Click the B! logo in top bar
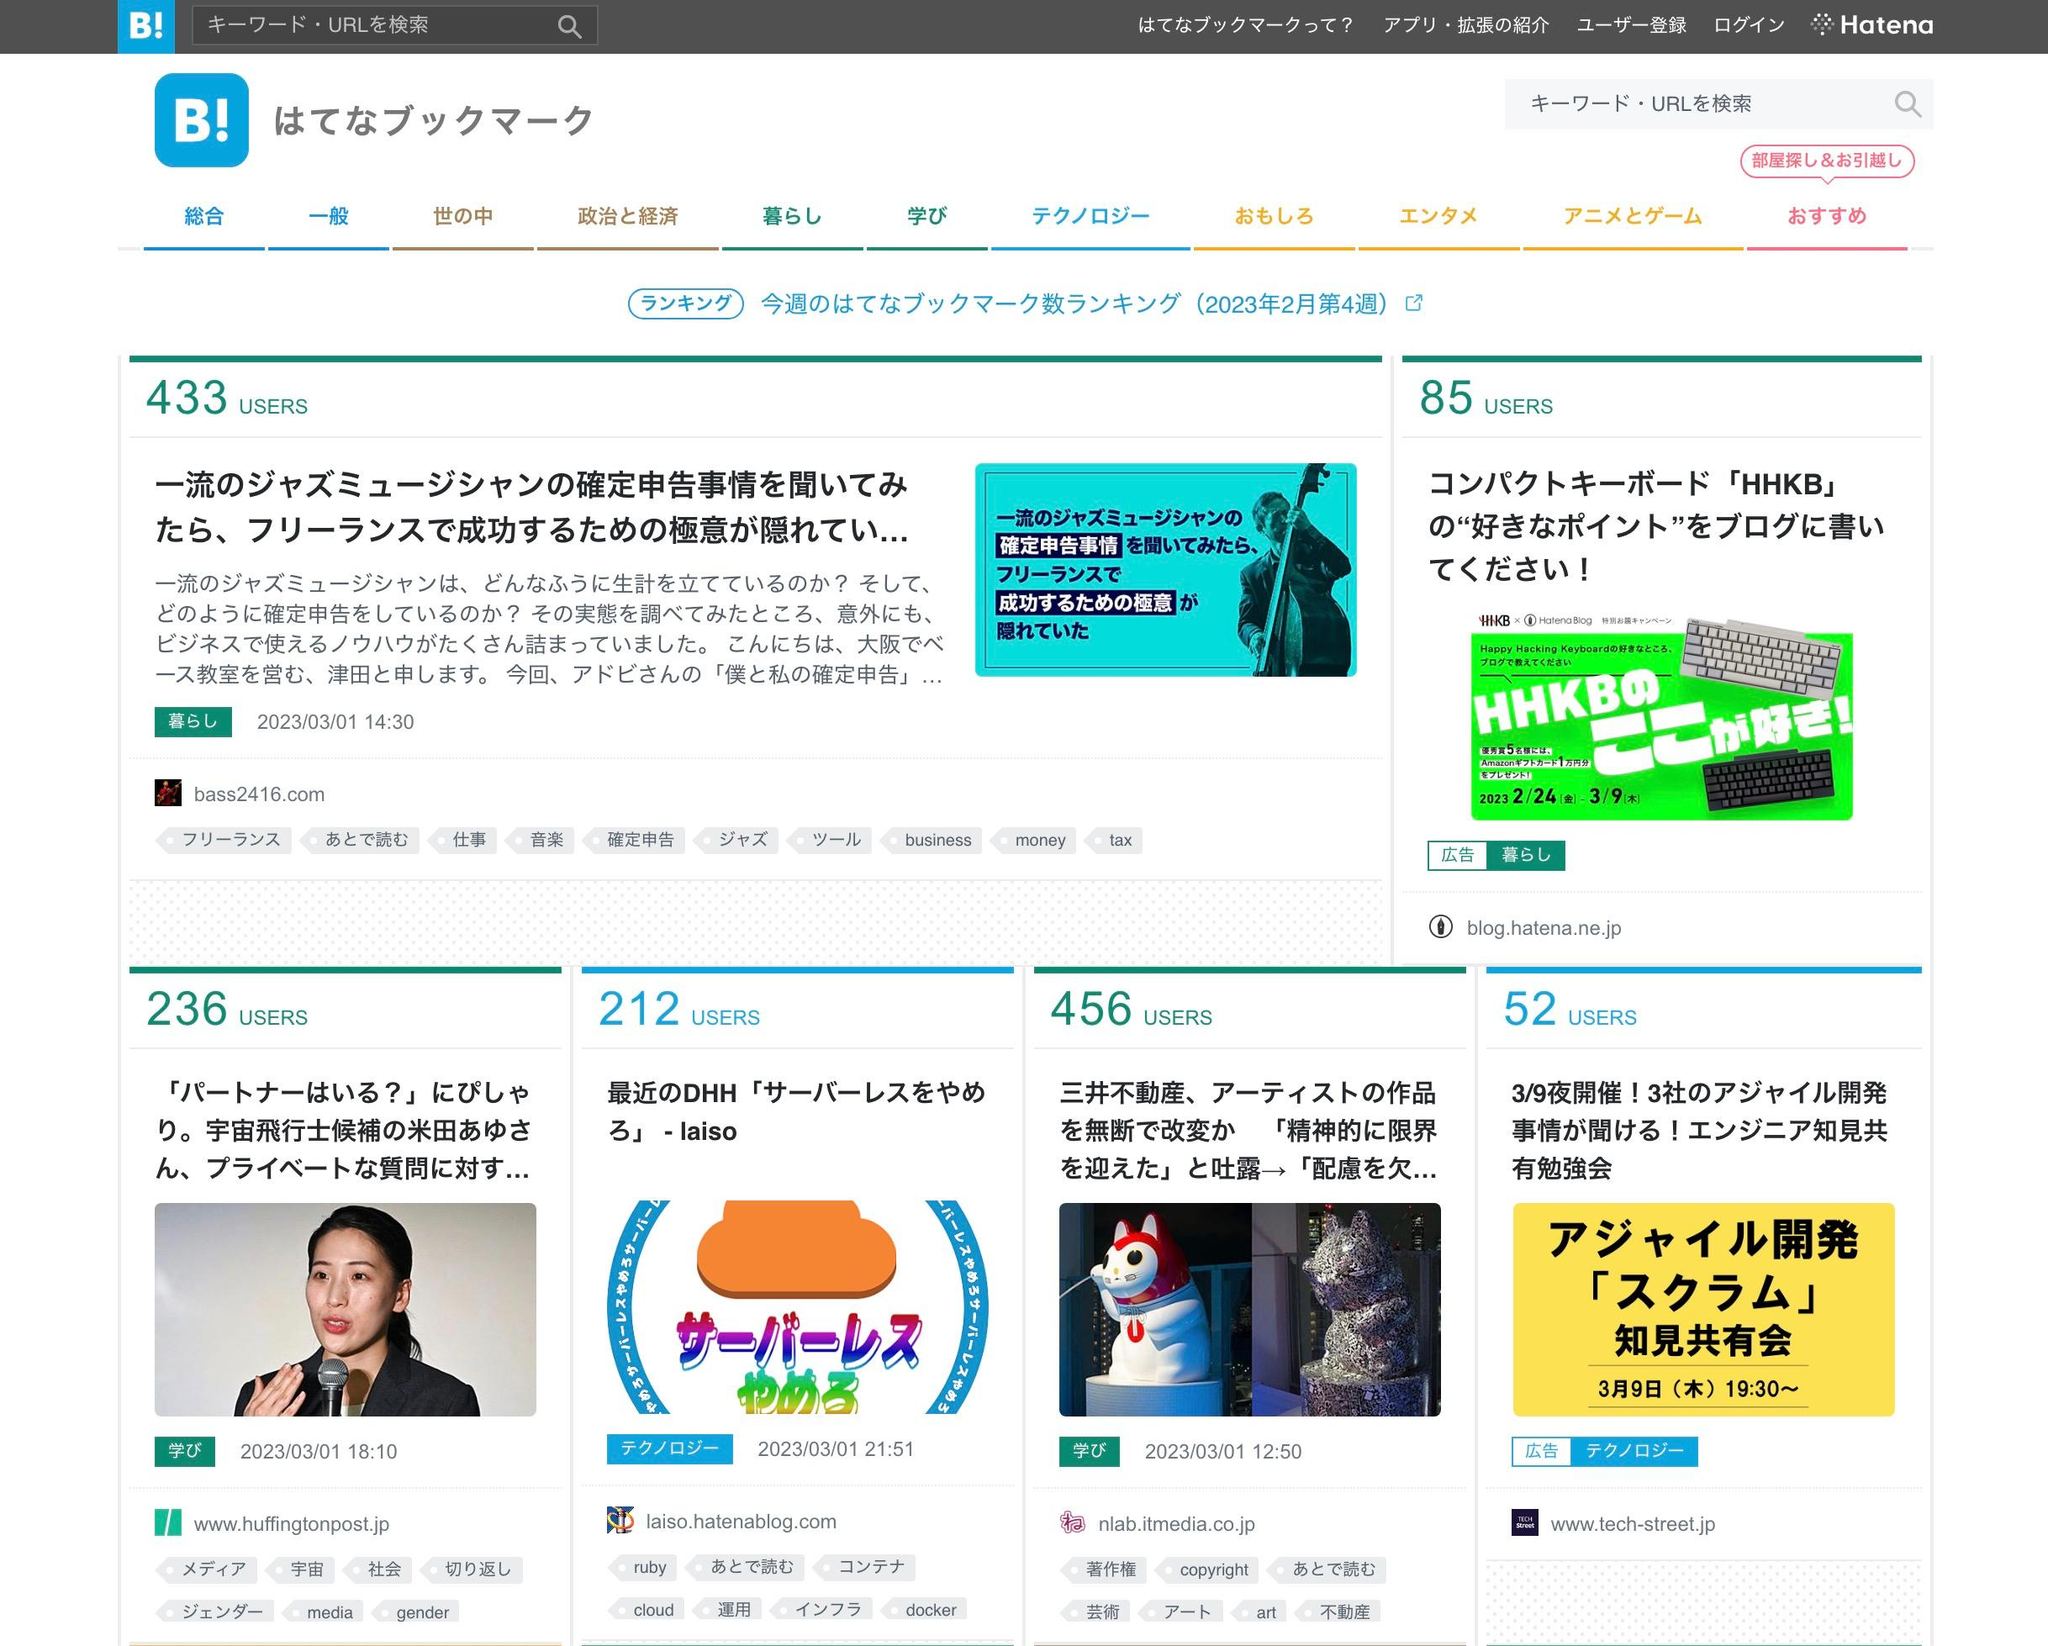Screen dimensions: 2048x1646 [146, 26]
